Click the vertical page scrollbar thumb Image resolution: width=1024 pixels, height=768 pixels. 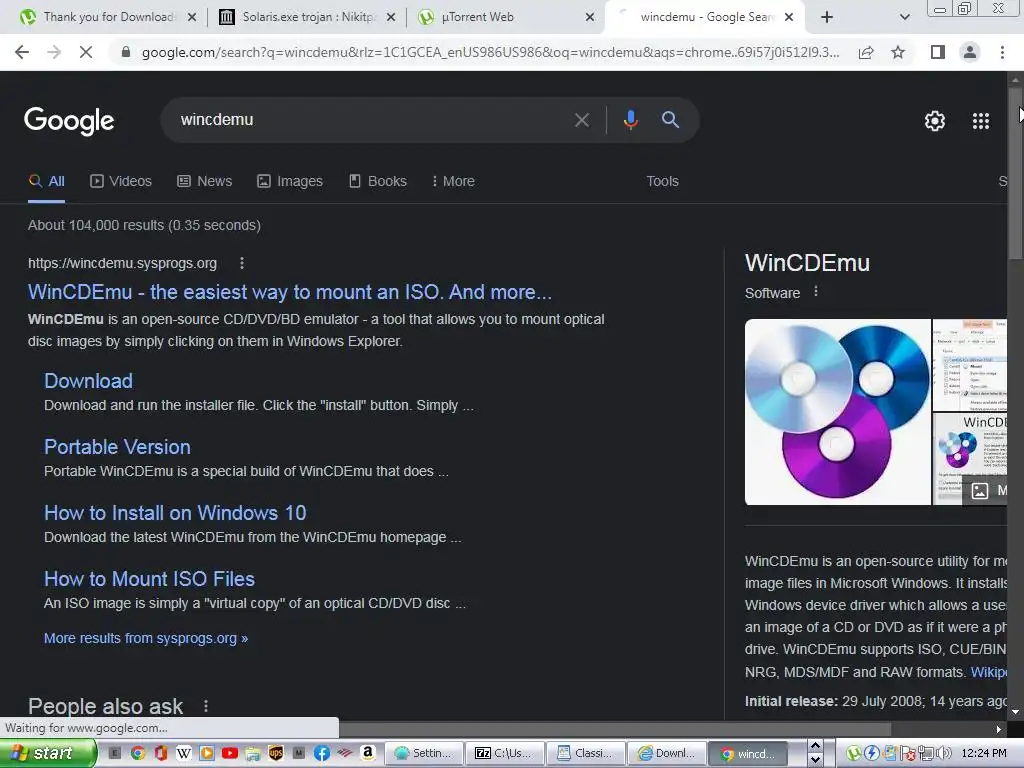coord(1015,173)
